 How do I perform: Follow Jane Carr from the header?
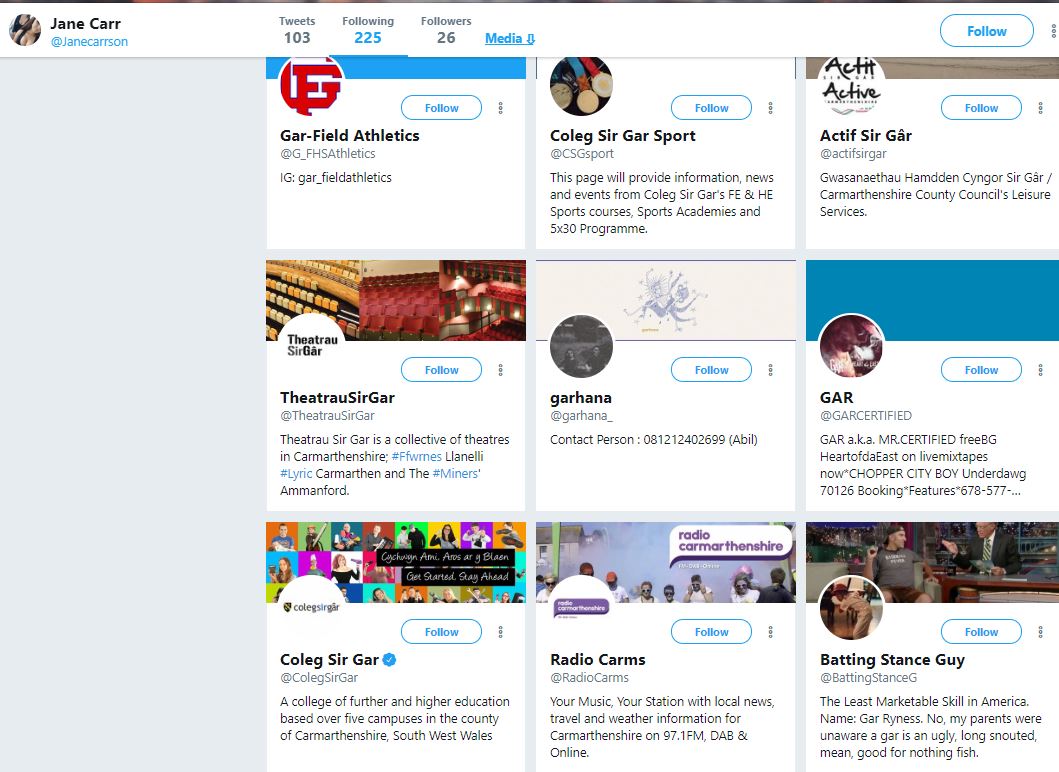987,31
